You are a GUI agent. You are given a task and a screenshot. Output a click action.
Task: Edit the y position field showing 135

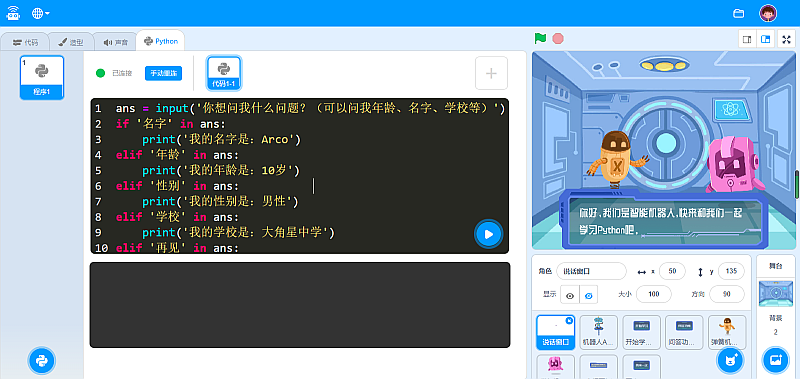point(731,271)
